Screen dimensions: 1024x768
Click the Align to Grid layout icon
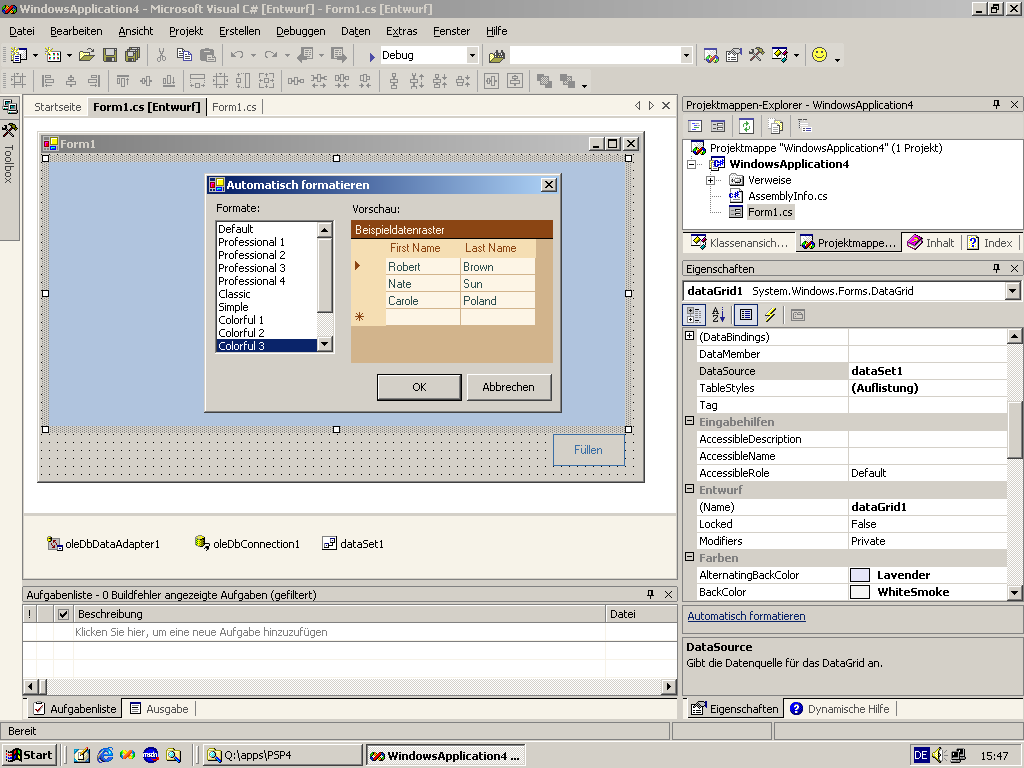pyautogui.click(x=18, y=81)
